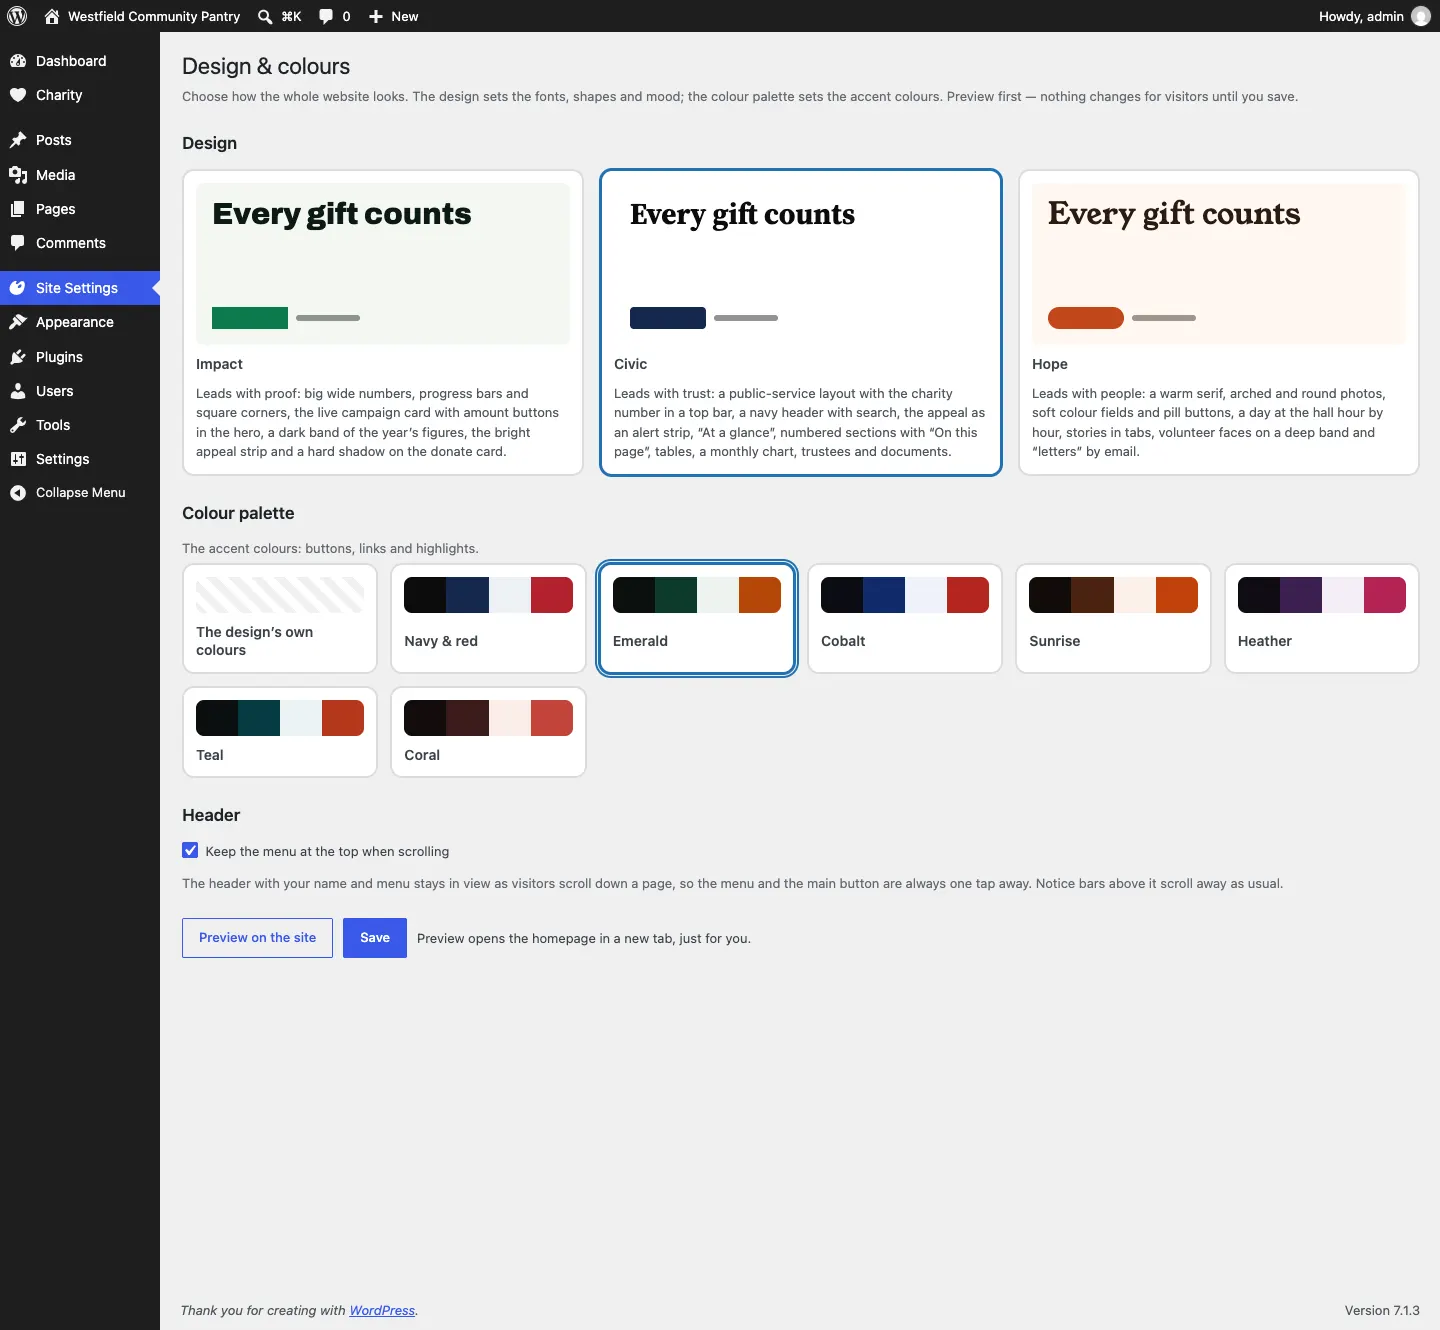Choose the Heather colour palette
This screenshot has width=1440, height=1330.
click(1322, 619)
